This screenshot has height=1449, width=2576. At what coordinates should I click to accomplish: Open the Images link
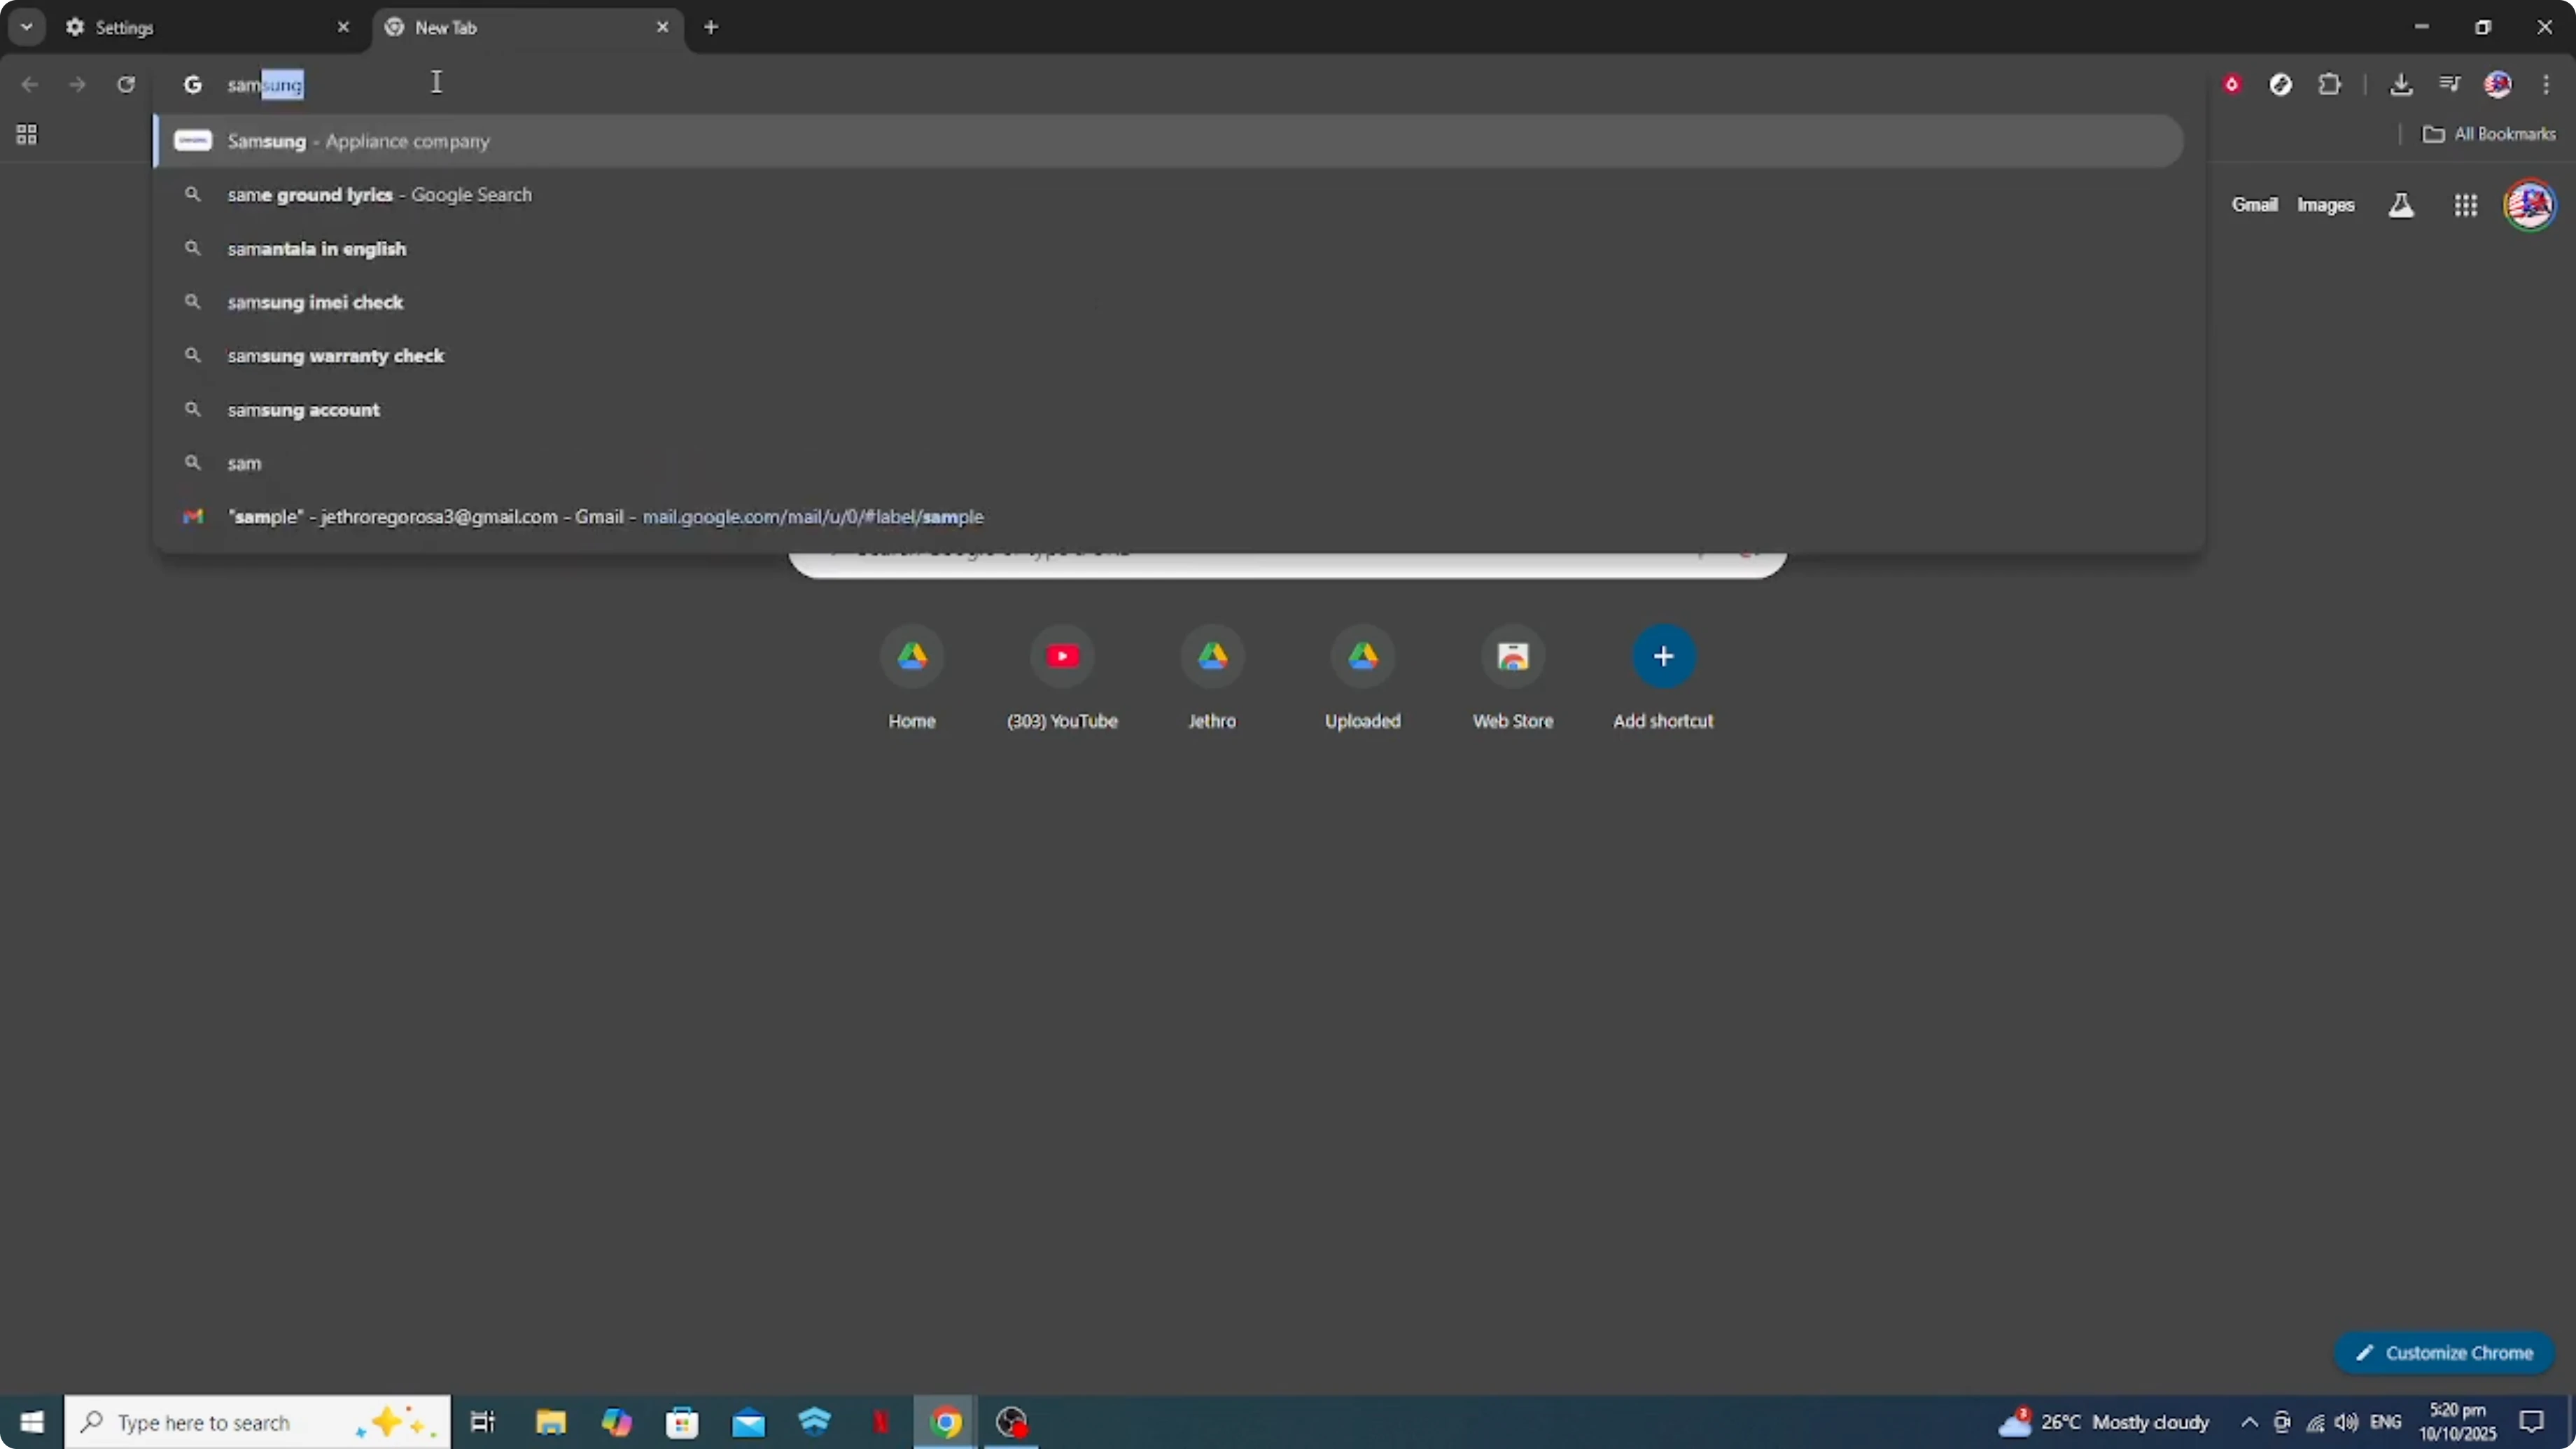coord(2325,205)
